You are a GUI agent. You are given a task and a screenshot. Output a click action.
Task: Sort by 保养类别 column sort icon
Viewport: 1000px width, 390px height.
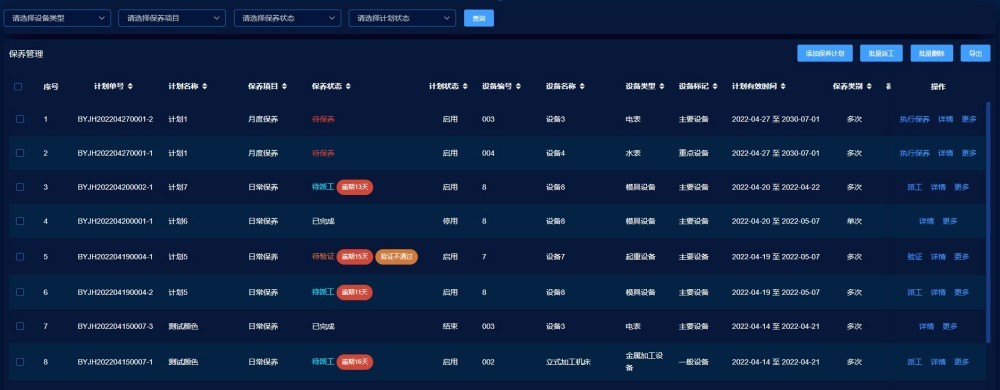click(x=869, y=87)
